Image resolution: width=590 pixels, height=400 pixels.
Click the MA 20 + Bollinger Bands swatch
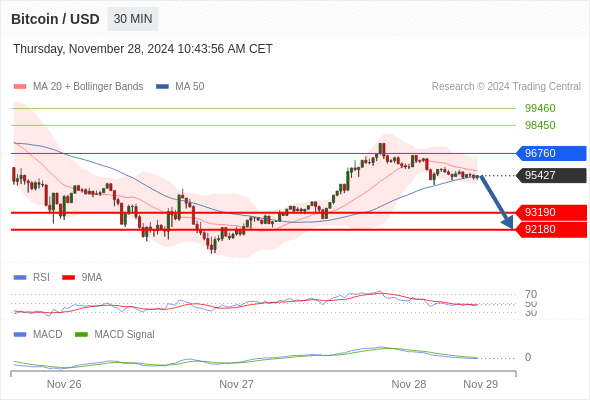(x=20, y=87)
